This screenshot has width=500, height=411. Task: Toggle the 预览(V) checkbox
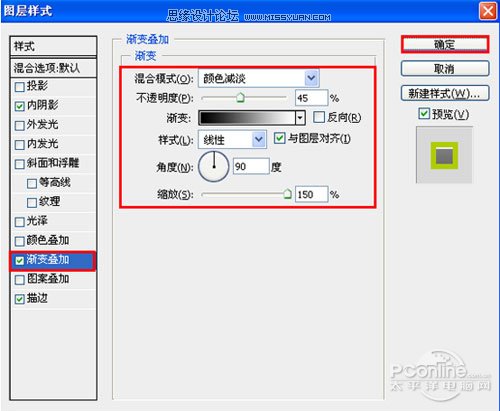point(424,114)
